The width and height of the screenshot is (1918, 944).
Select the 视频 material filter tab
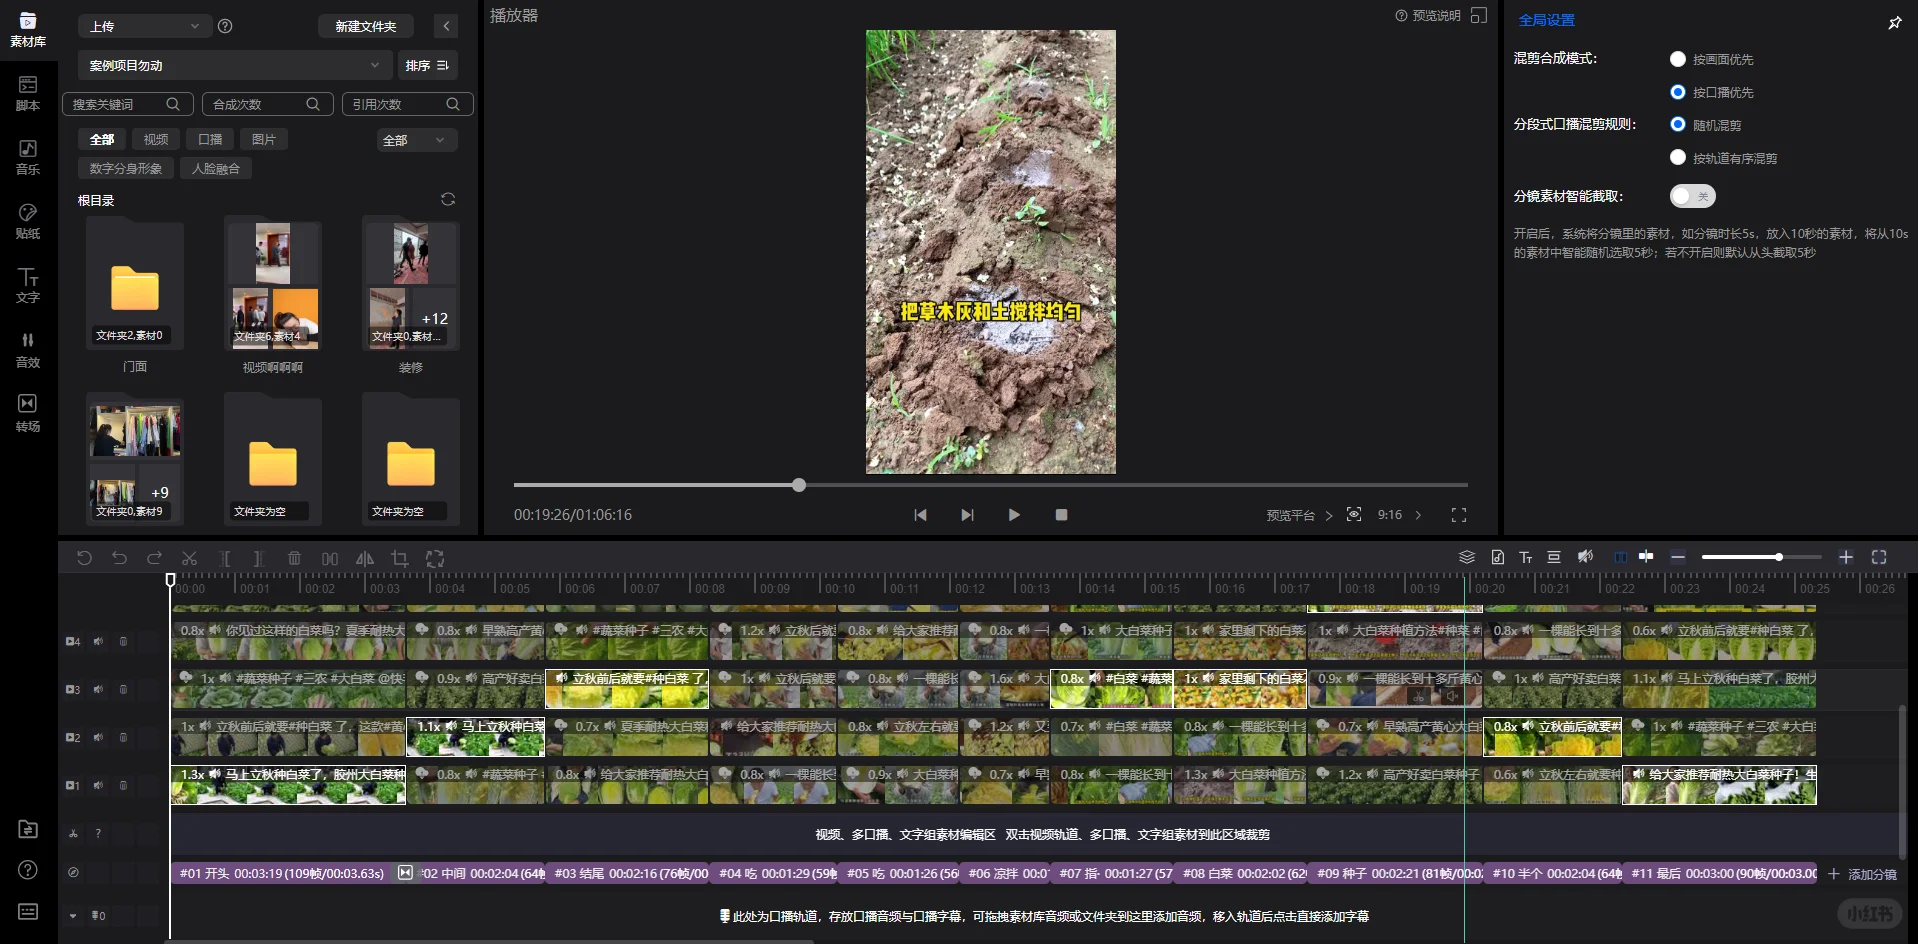[155, 139]
